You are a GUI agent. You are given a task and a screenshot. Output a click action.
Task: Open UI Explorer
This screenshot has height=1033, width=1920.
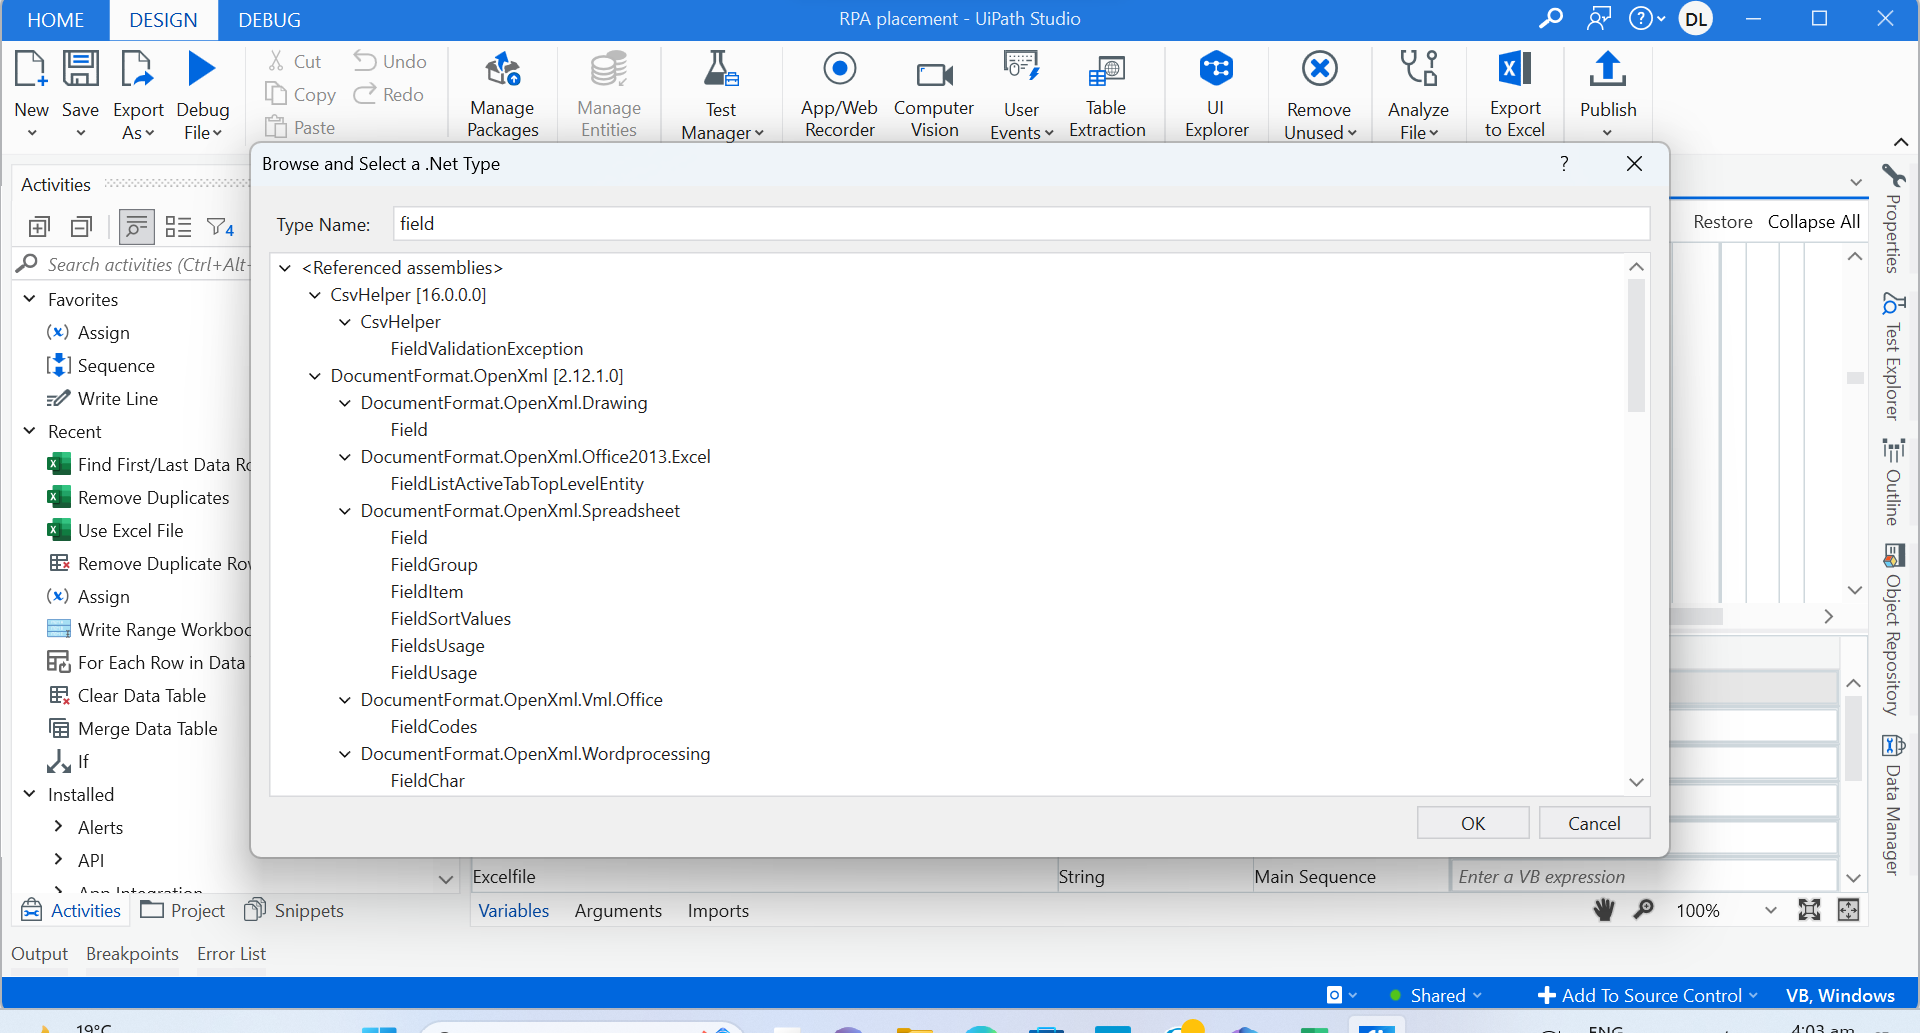point(1216,92)
